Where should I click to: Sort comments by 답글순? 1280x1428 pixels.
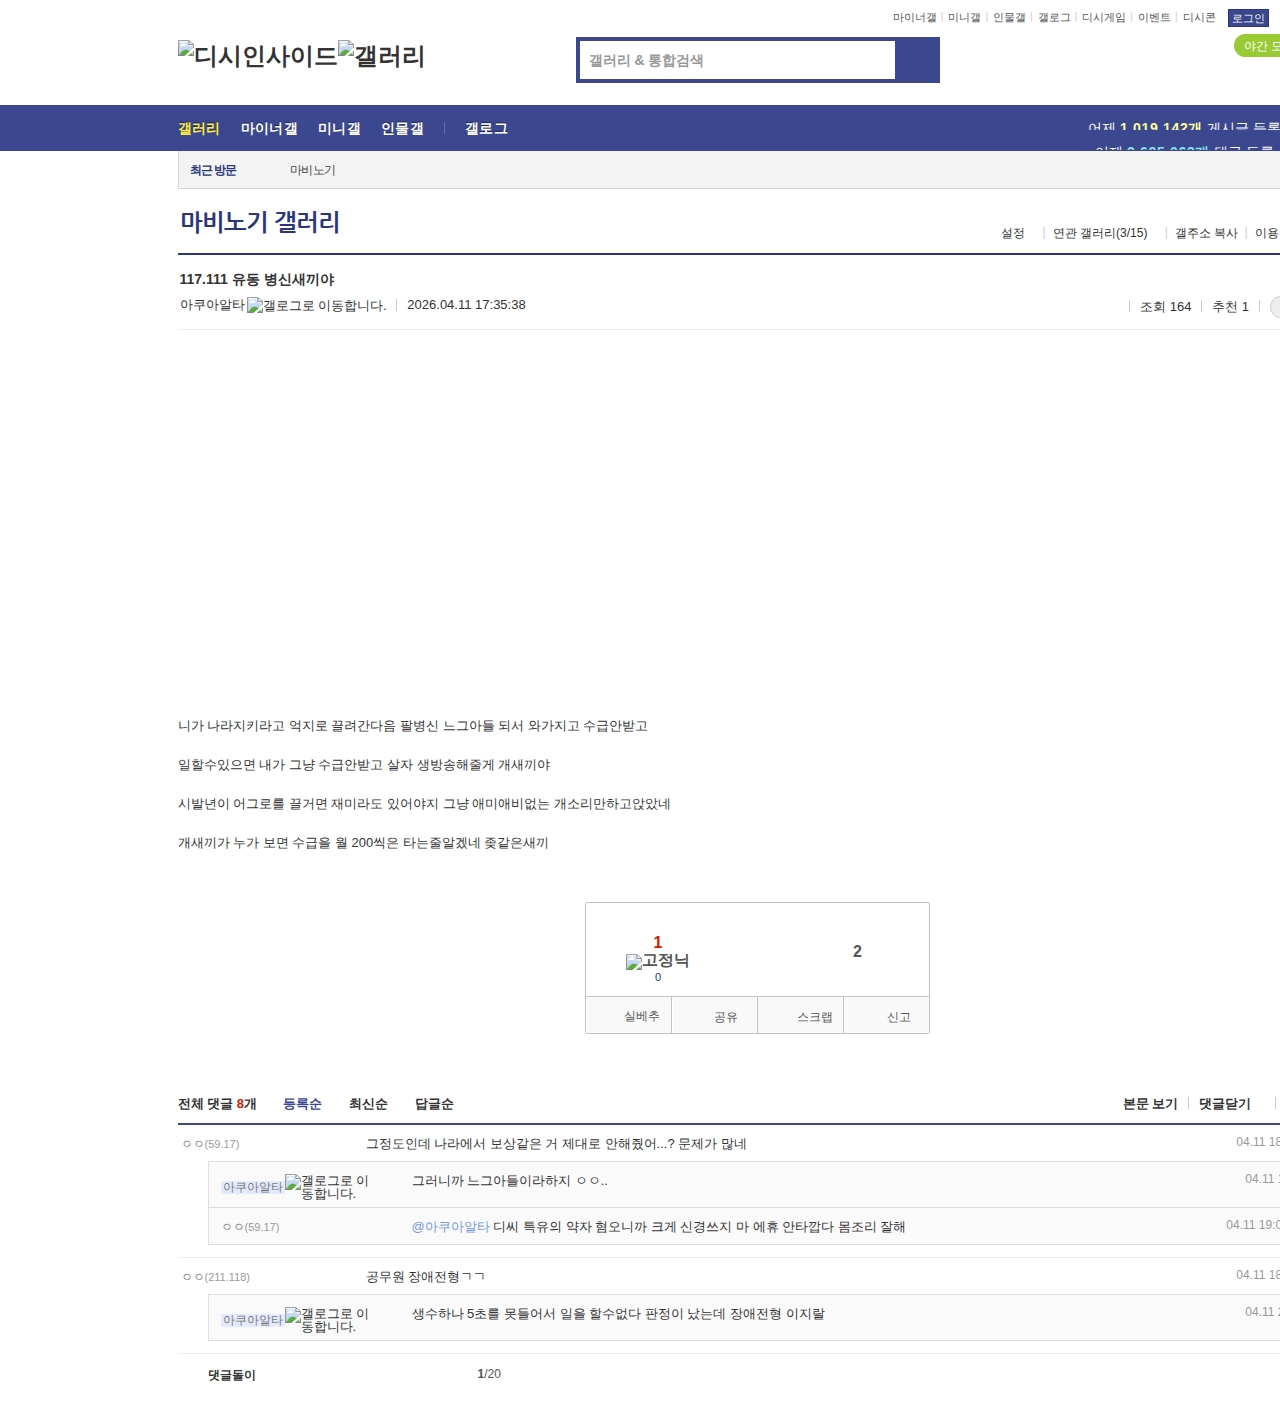[434, 1104]
